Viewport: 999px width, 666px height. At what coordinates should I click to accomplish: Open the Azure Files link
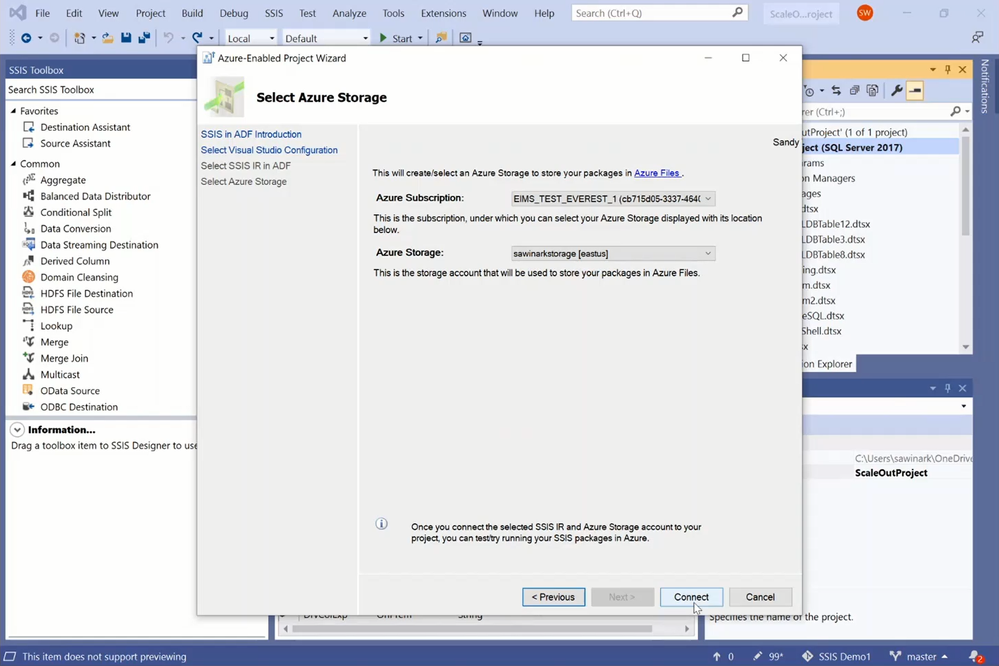pyautogui.click(x=657, y=173)
